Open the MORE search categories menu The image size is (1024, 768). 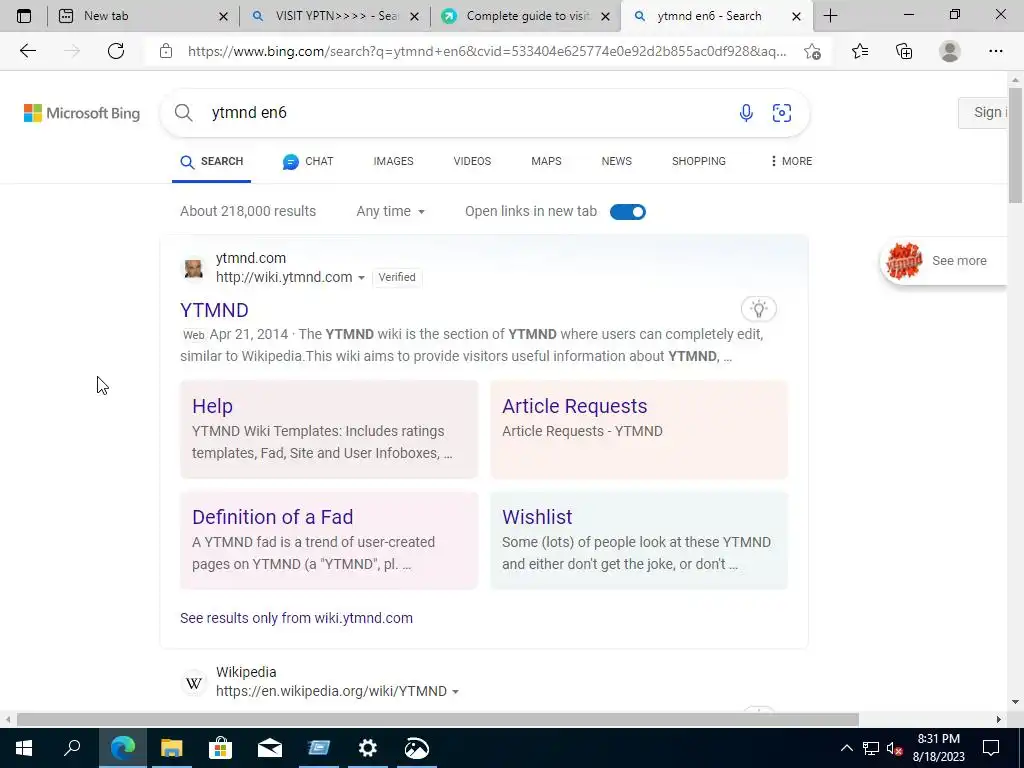(791, 161)
